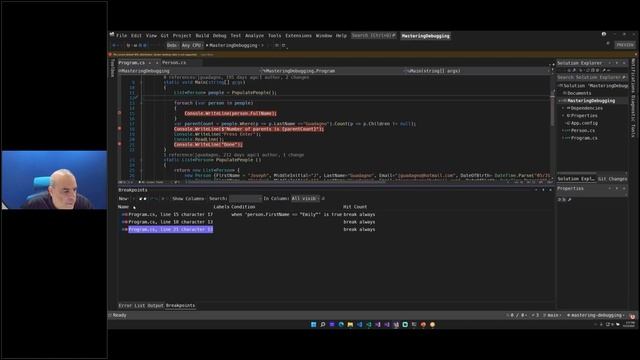Open the File menu

pyautogui.click(x=122, y=36)
